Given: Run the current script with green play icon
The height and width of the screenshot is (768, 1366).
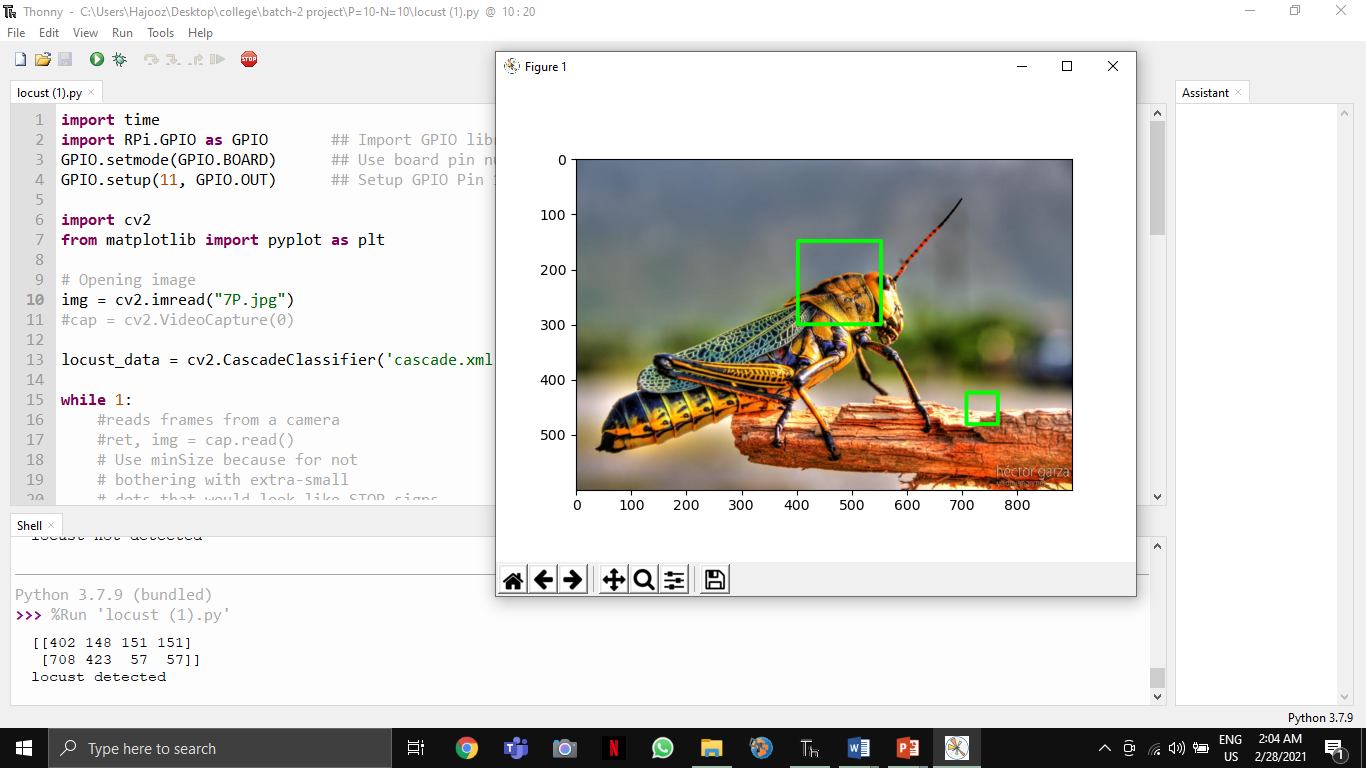Looking at the screenshot, I should coord(96,59).
